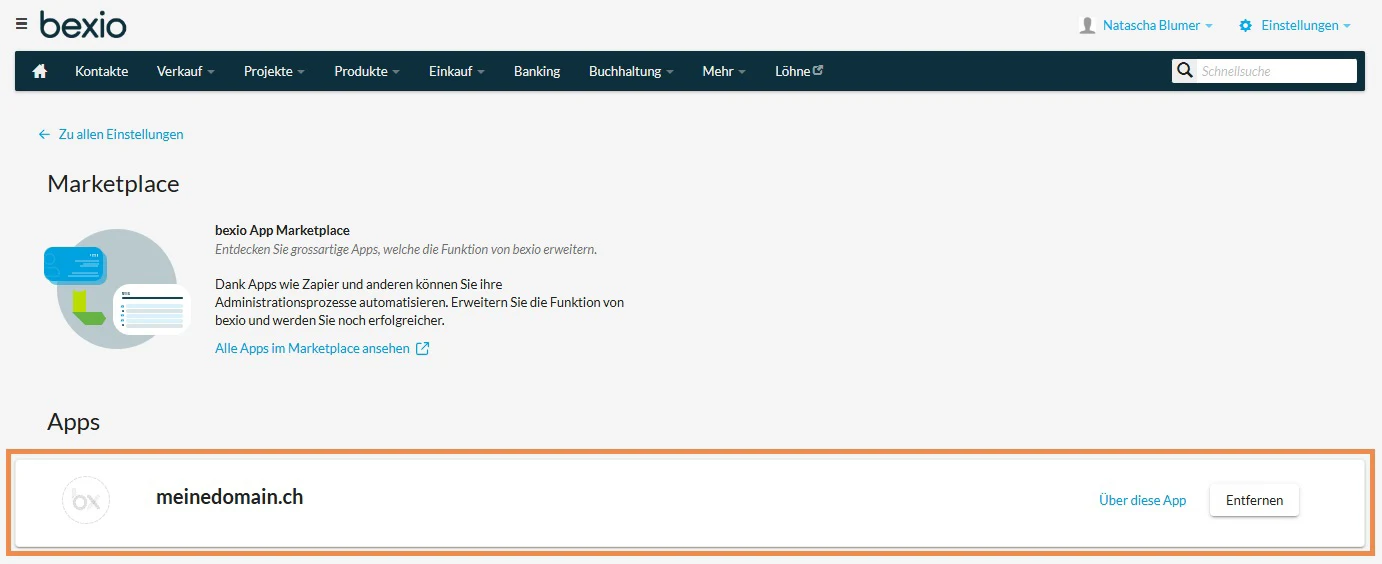Expand the Buchhaltung menu

point(631,71)
